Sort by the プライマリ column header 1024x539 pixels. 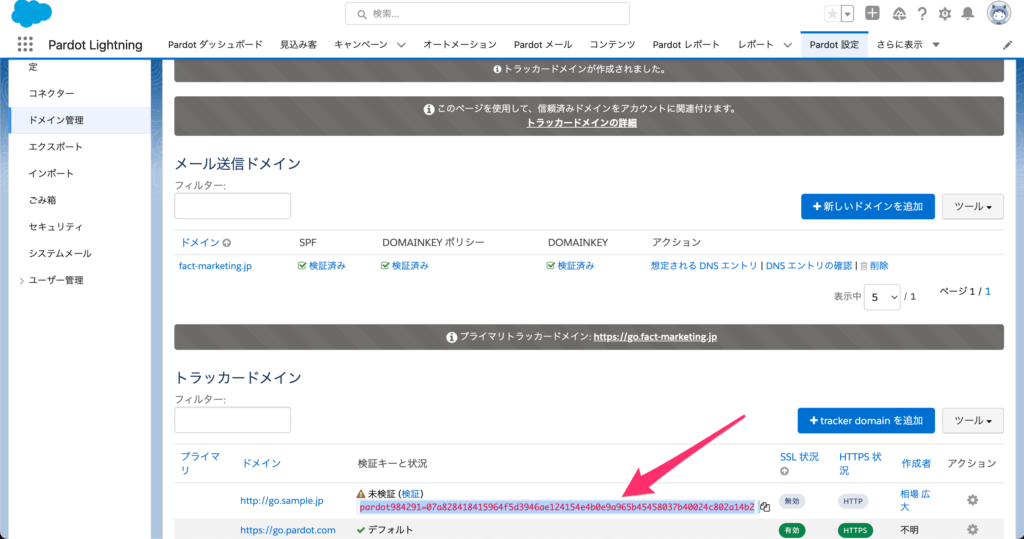click(x=200, y=463)
